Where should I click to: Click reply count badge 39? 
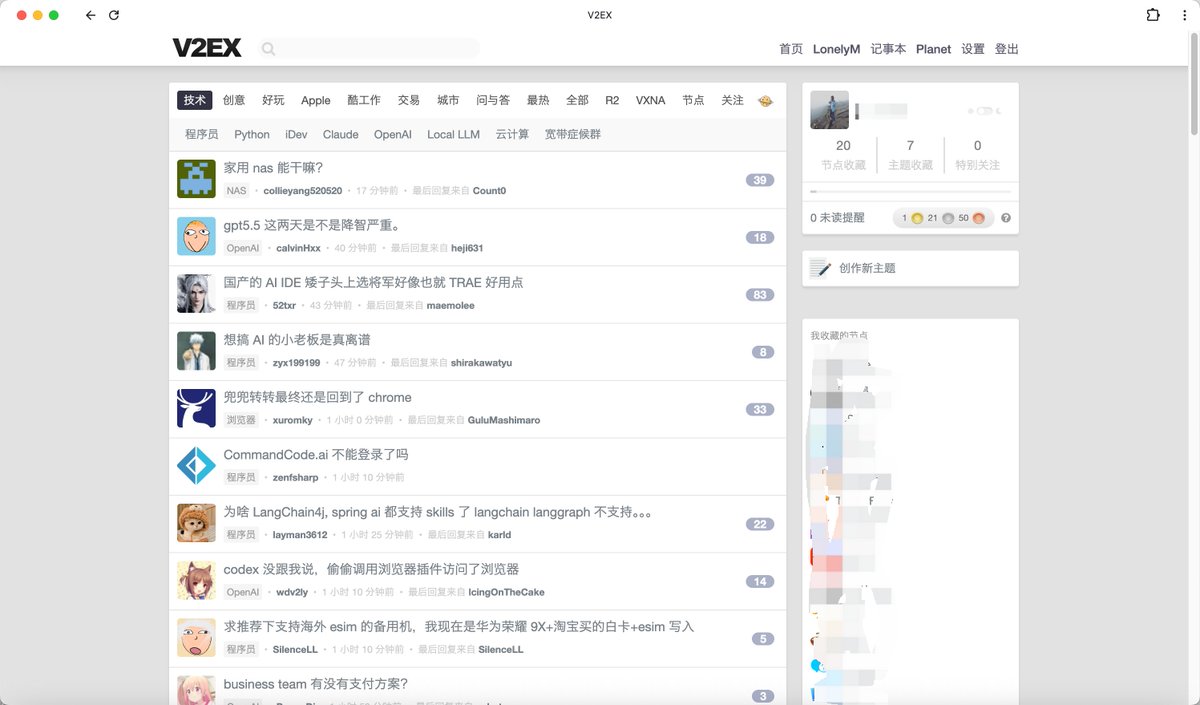pyautogui.click(x=760, y=180)
